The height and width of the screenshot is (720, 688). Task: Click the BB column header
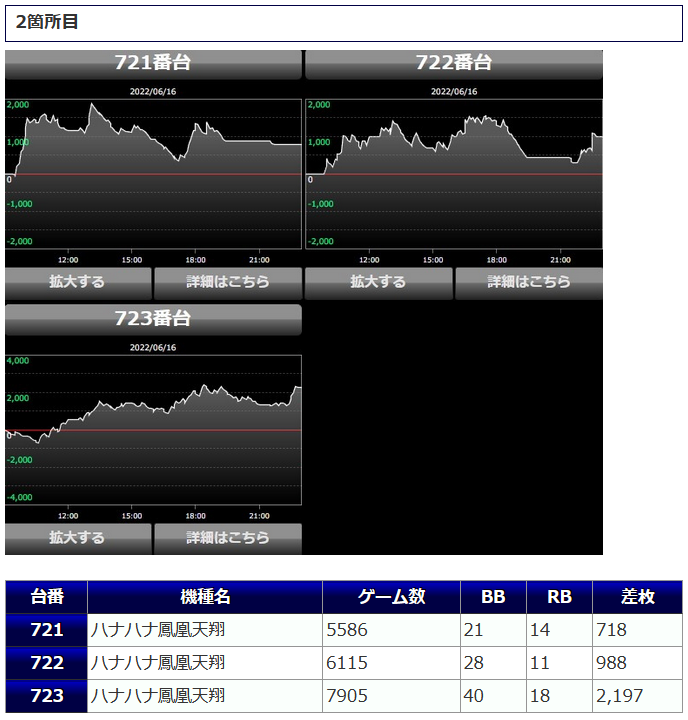click(x=493, y=597)
